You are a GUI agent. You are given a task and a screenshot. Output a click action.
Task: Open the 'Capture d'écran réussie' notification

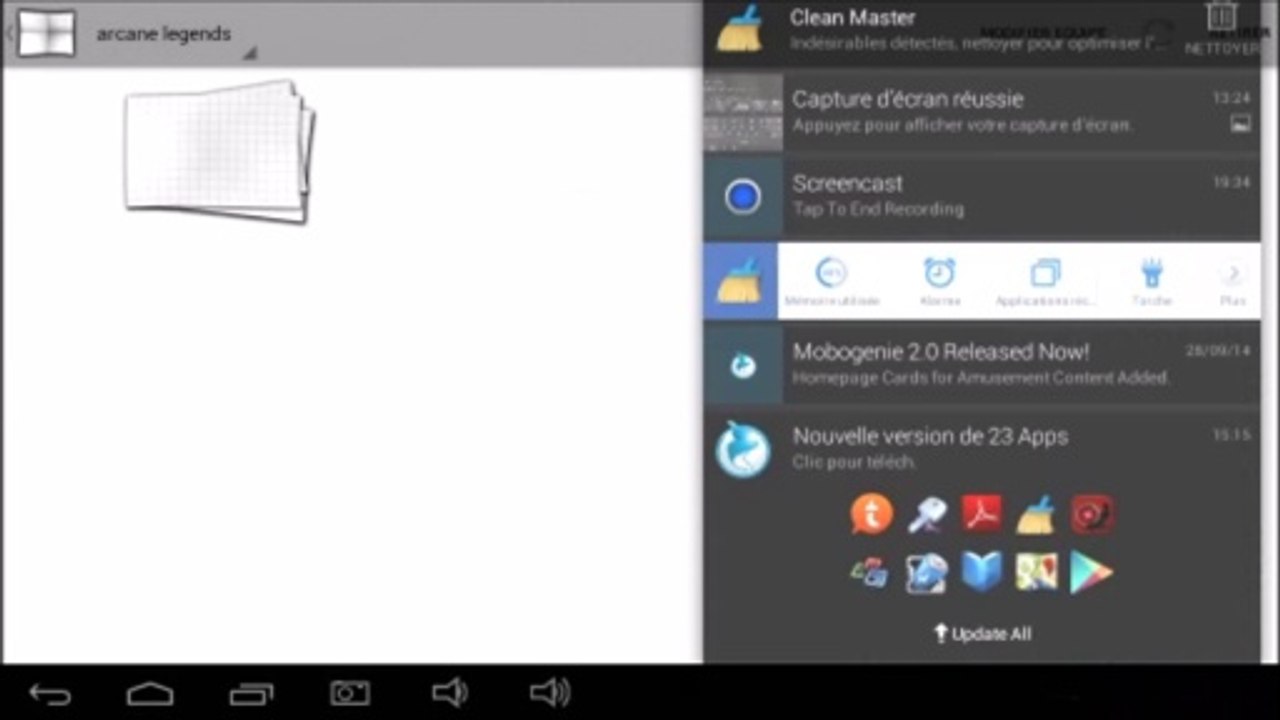click(981, 111)
